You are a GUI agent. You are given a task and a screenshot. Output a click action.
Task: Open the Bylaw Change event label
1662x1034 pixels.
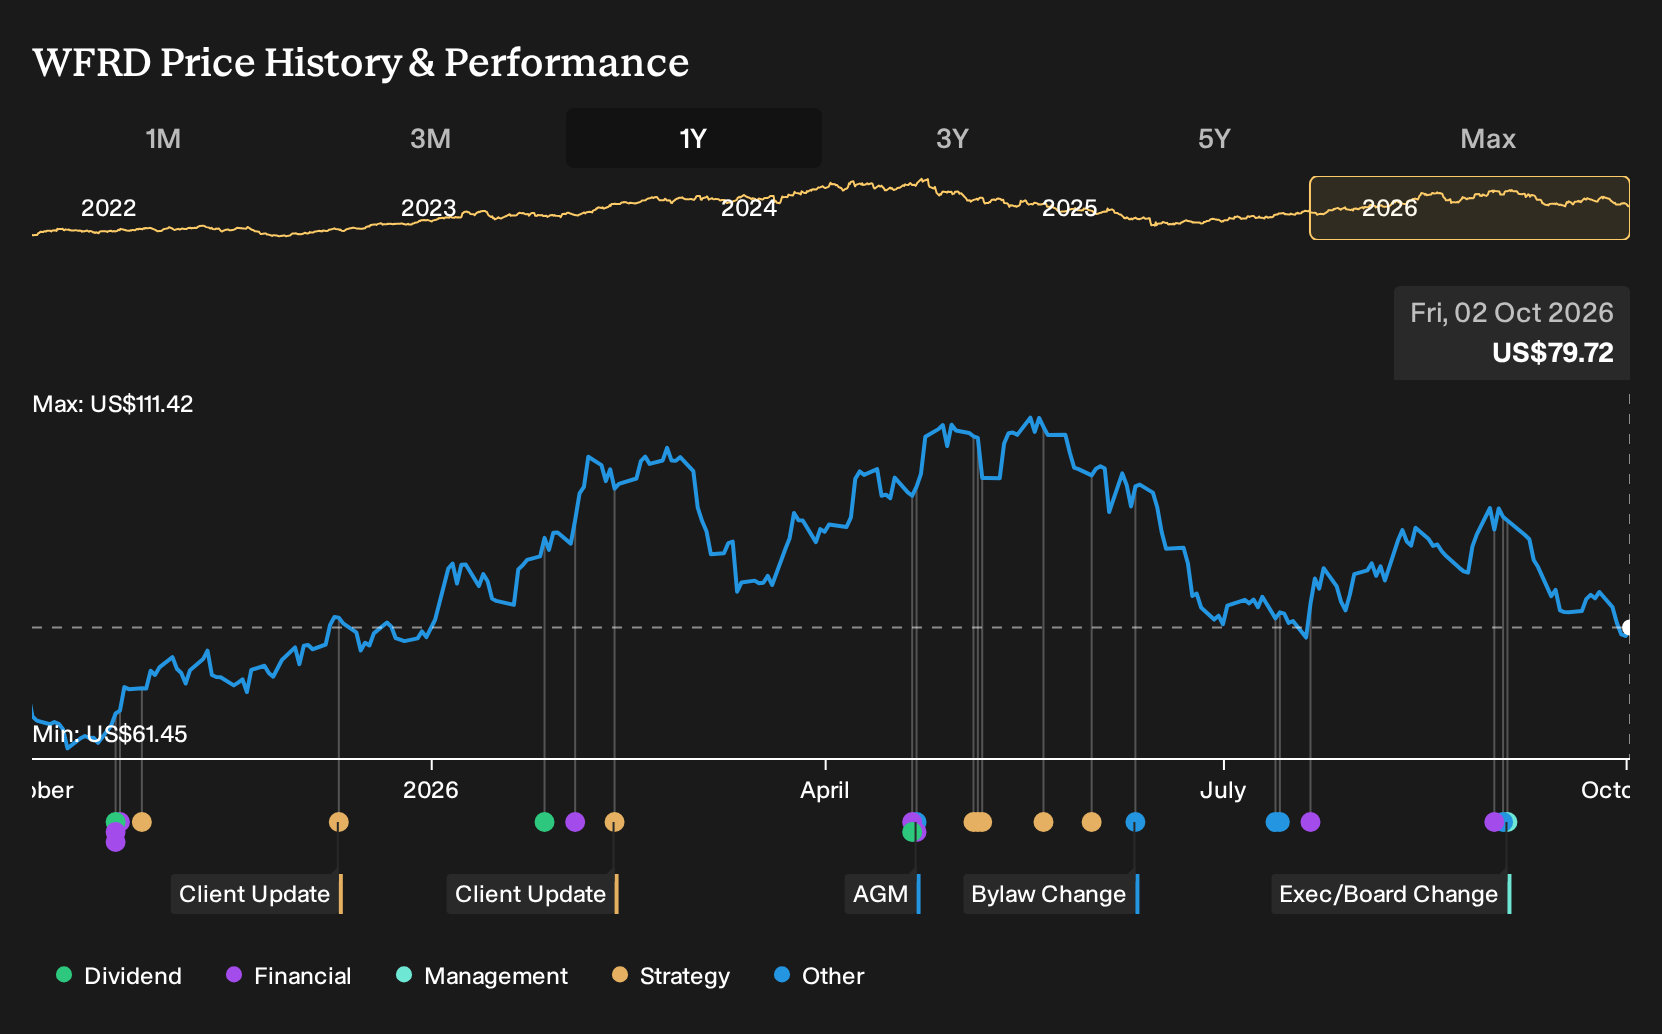point(1051,894)
